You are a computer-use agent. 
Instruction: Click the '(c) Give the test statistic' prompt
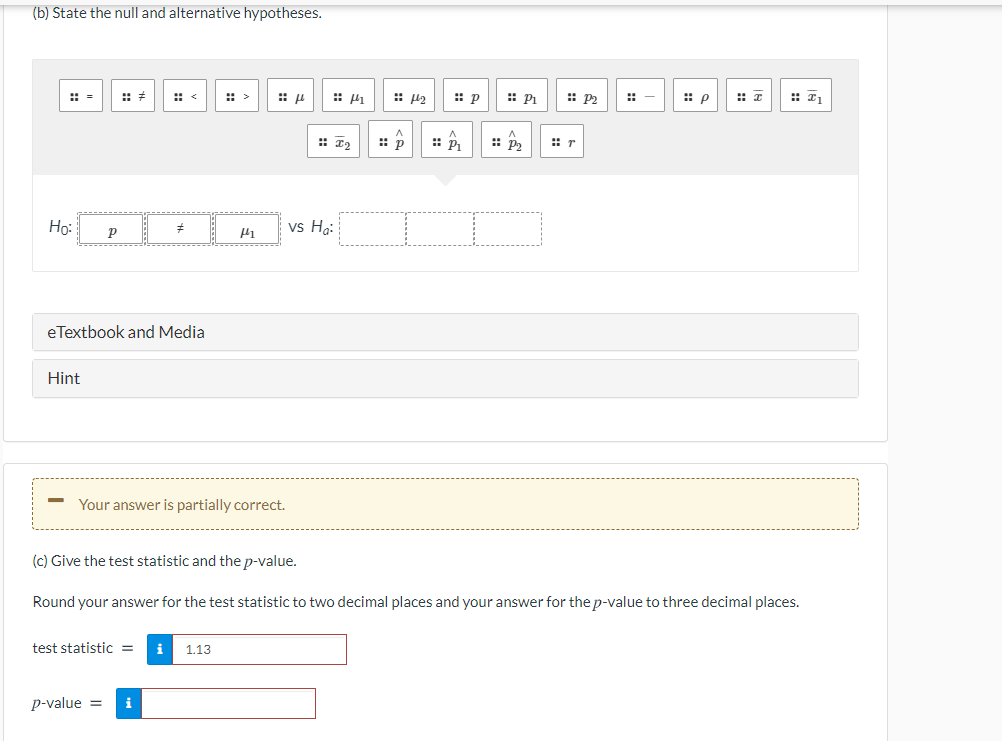click(x=164, y=561)
